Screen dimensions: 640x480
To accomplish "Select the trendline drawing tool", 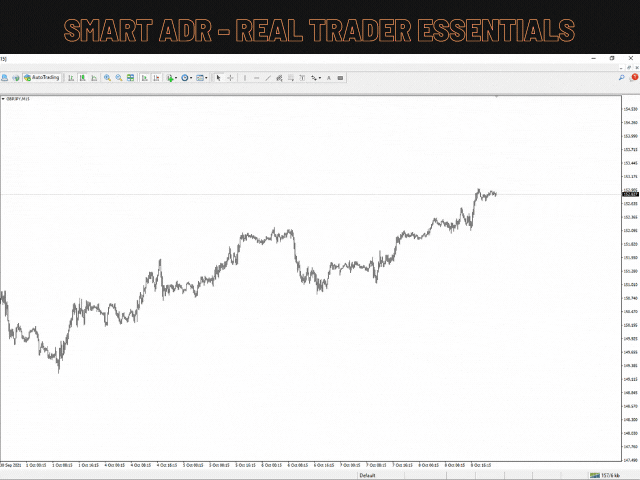I will 268,78.
